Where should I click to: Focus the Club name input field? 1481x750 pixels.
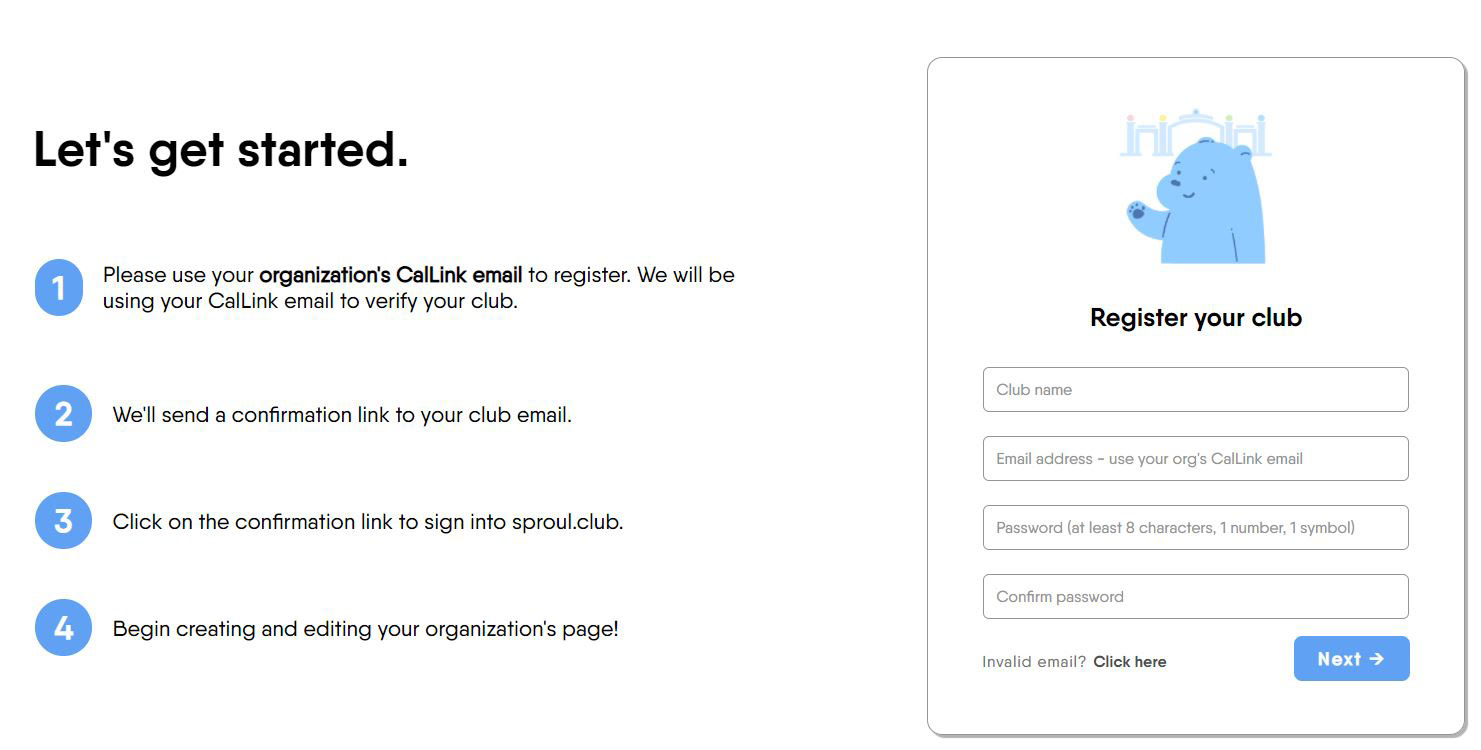pos(1195,390)
